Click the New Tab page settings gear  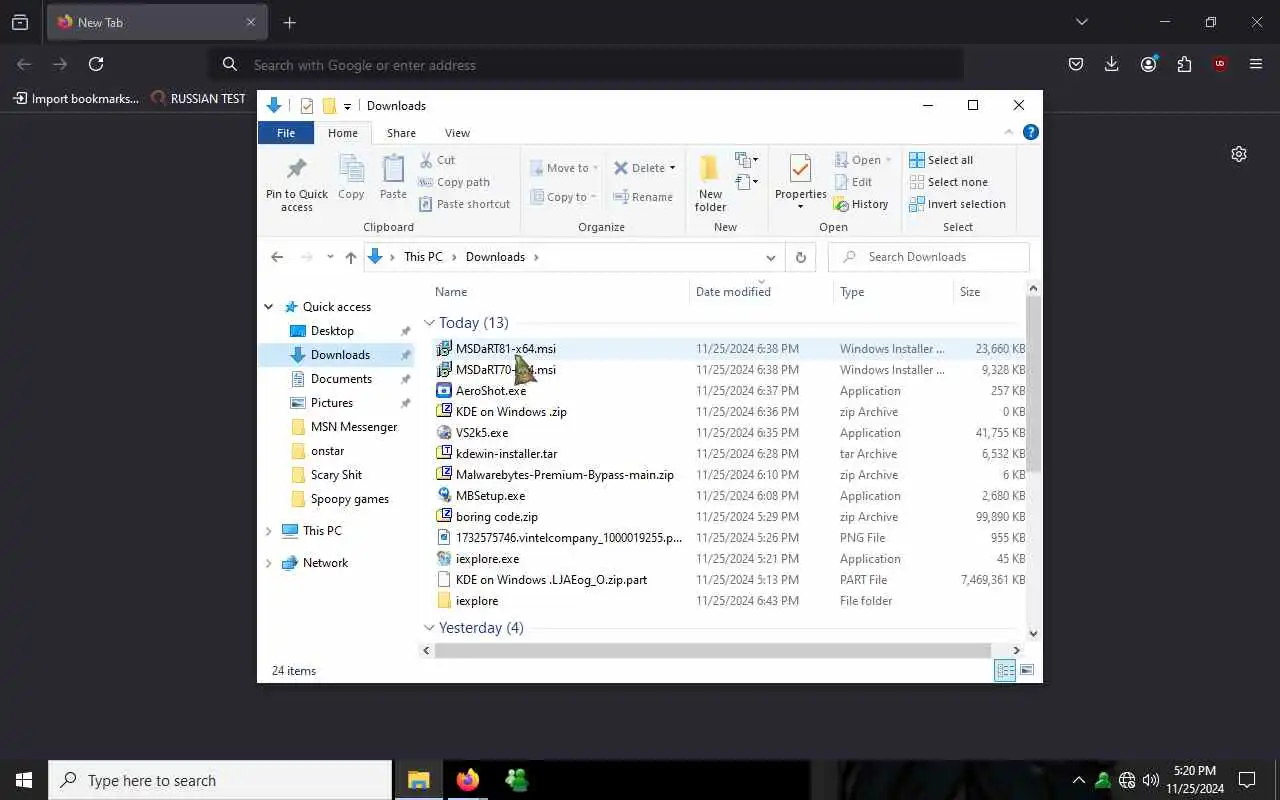tap(1239, 154)
